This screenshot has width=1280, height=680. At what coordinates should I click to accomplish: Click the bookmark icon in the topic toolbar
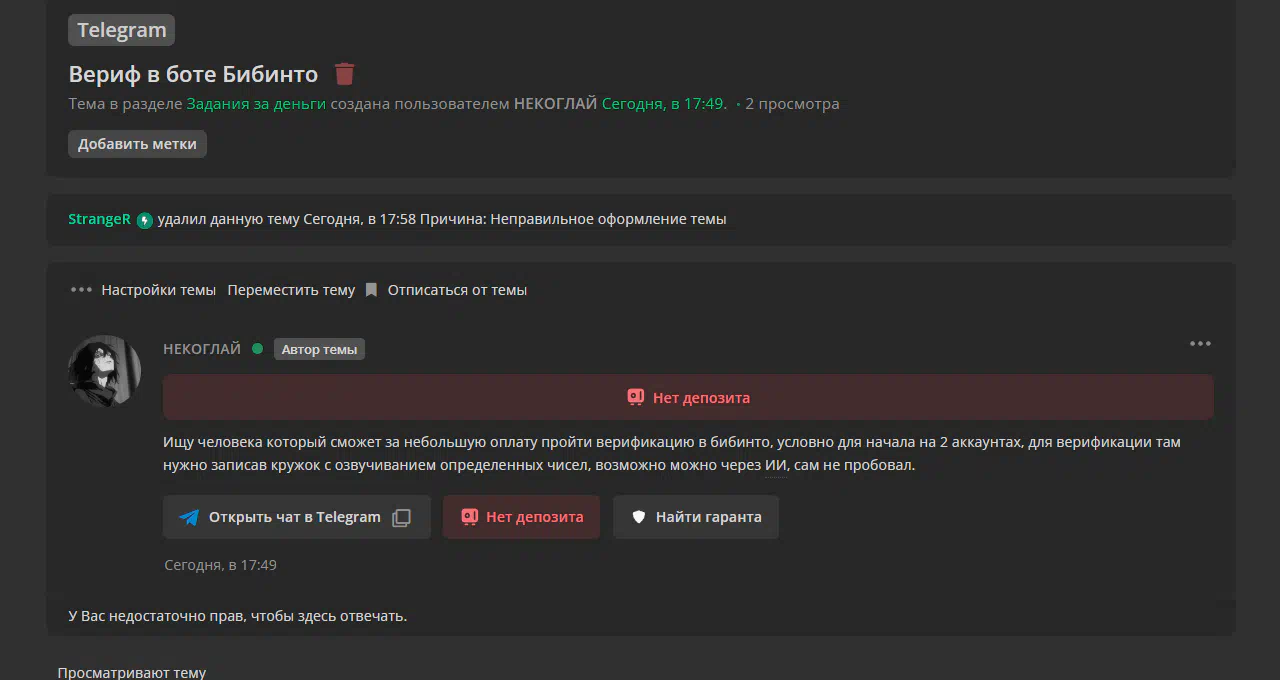(371, 290)
